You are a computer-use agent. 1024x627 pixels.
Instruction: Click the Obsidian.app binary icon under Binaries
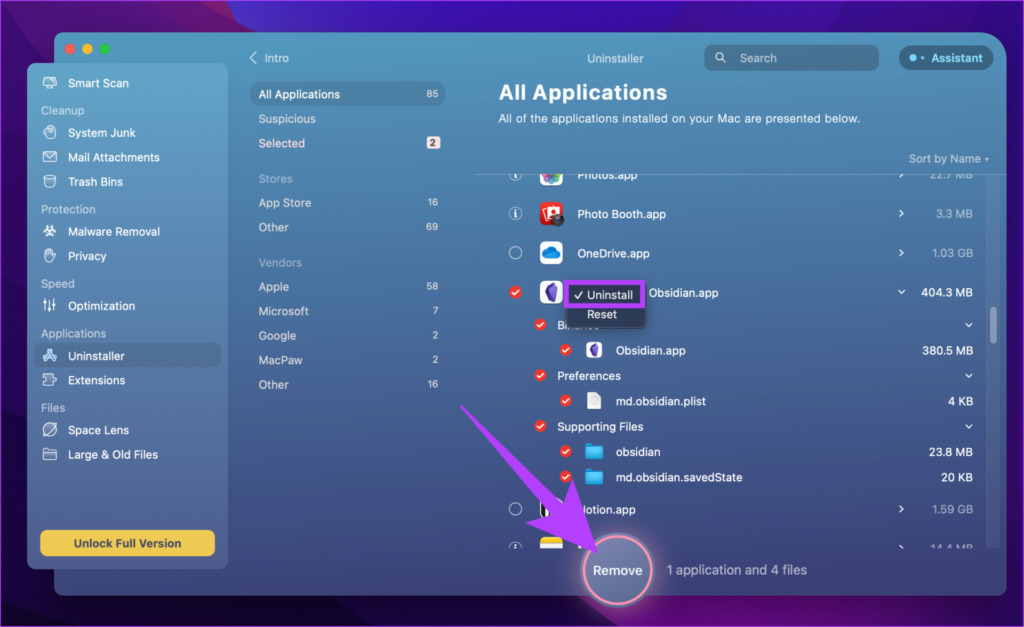[594, 350]
